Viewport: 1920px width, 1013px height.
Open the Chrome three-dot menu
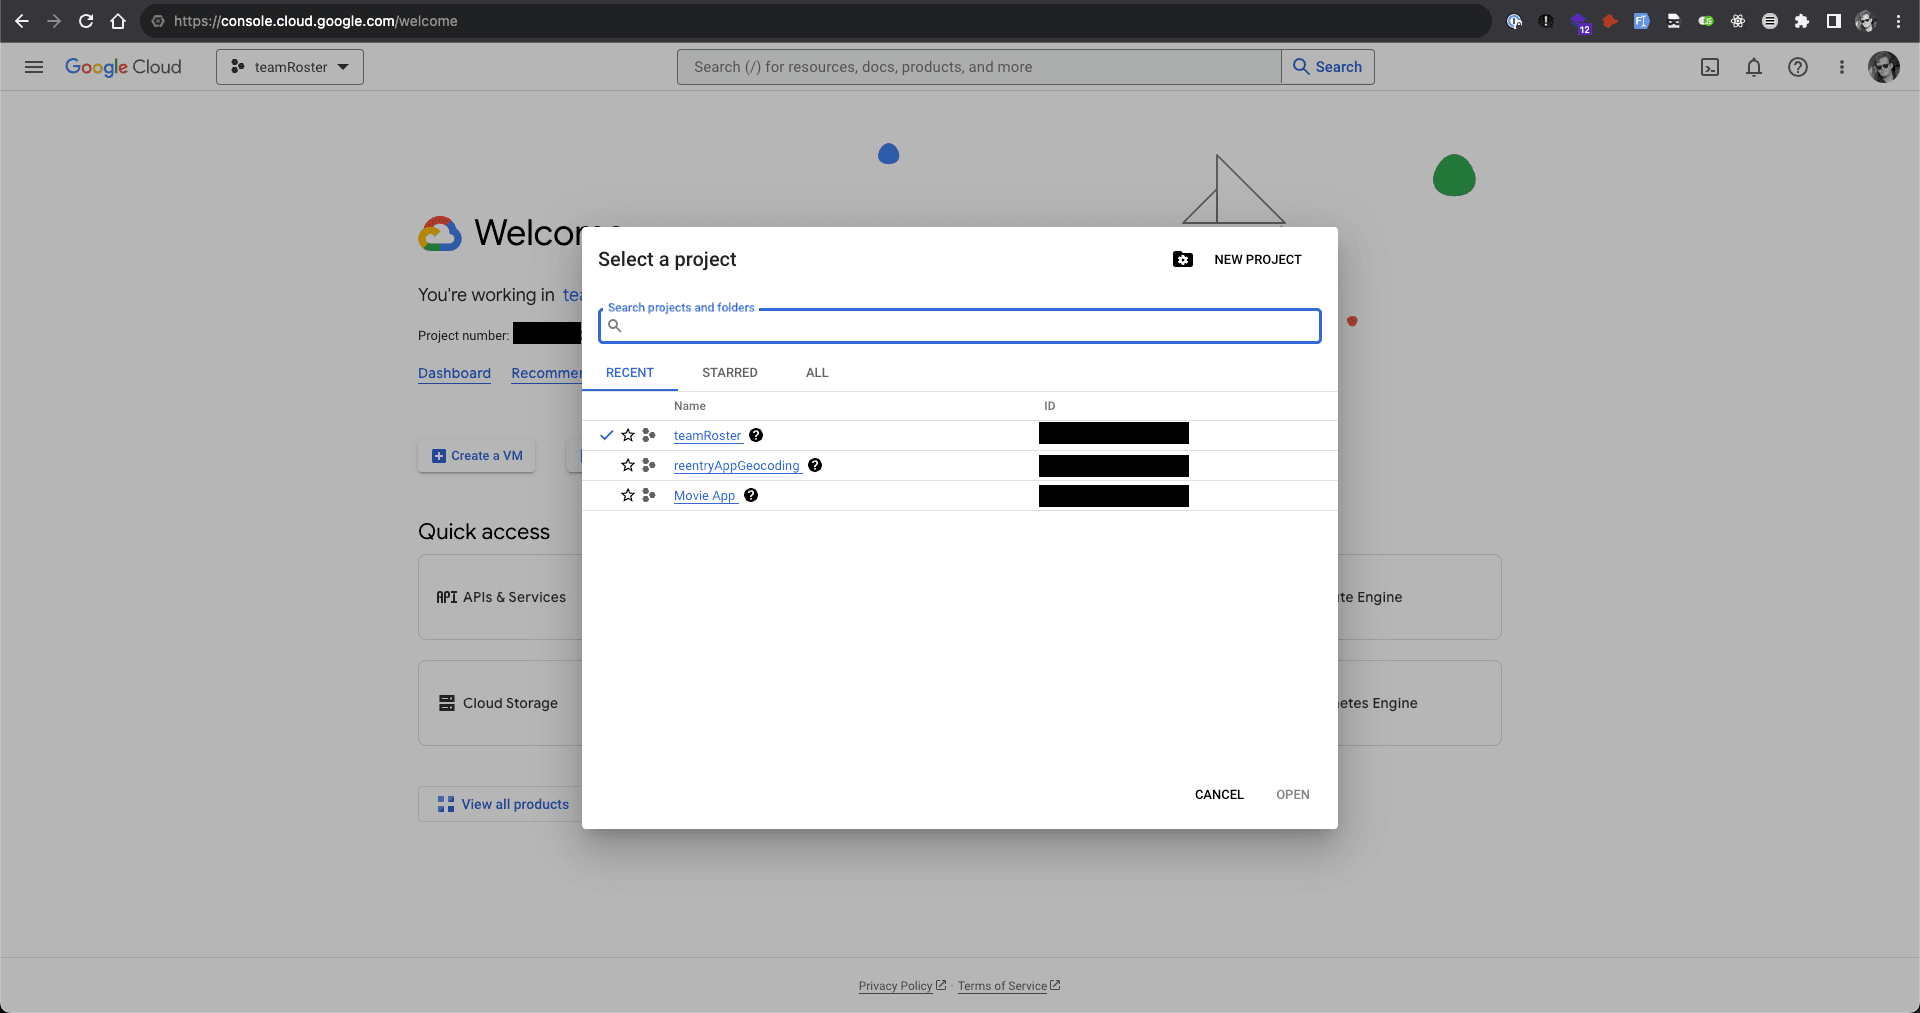[1898, 21]
